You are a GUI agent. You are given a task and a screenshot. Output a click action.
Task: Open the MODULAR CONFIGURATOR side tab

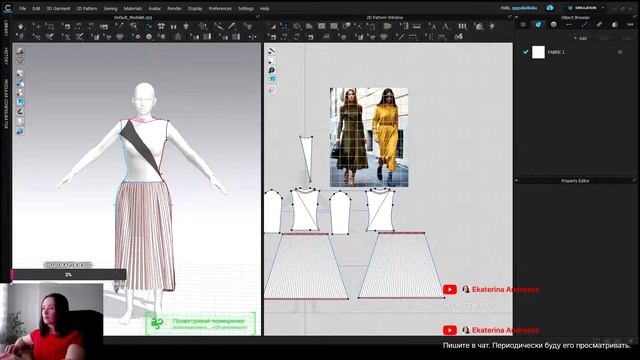[6, 104]
